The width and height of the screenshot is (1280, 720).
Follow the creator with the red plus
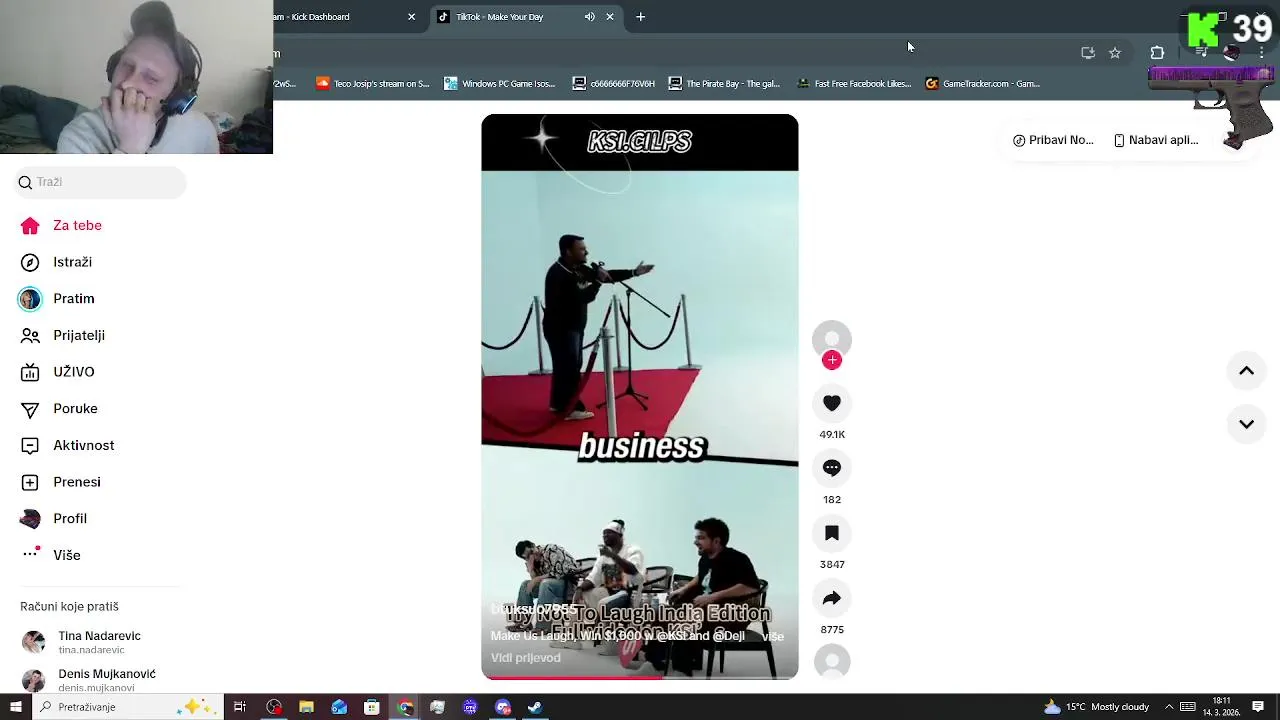832,360
